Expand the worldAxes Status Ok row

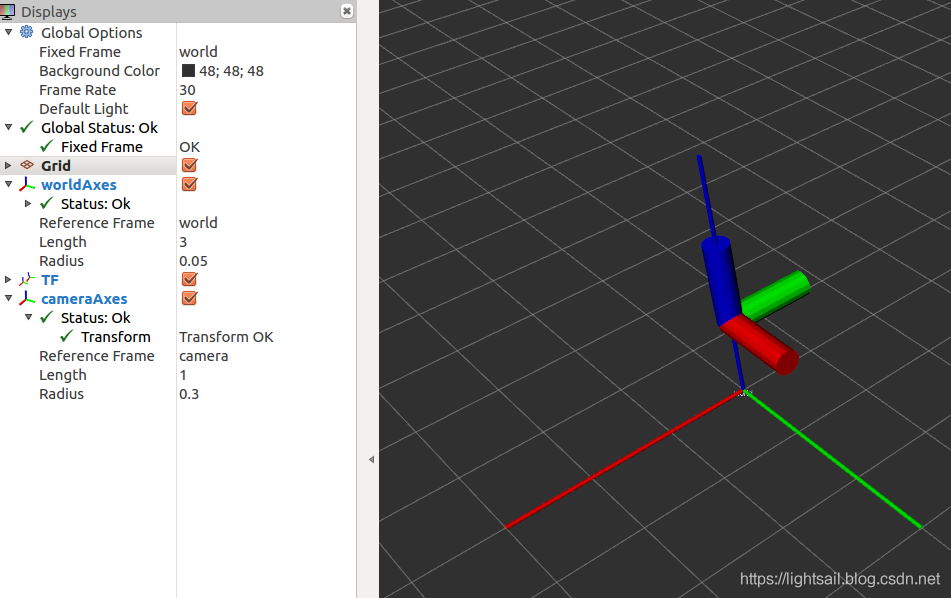pos(28,203)
